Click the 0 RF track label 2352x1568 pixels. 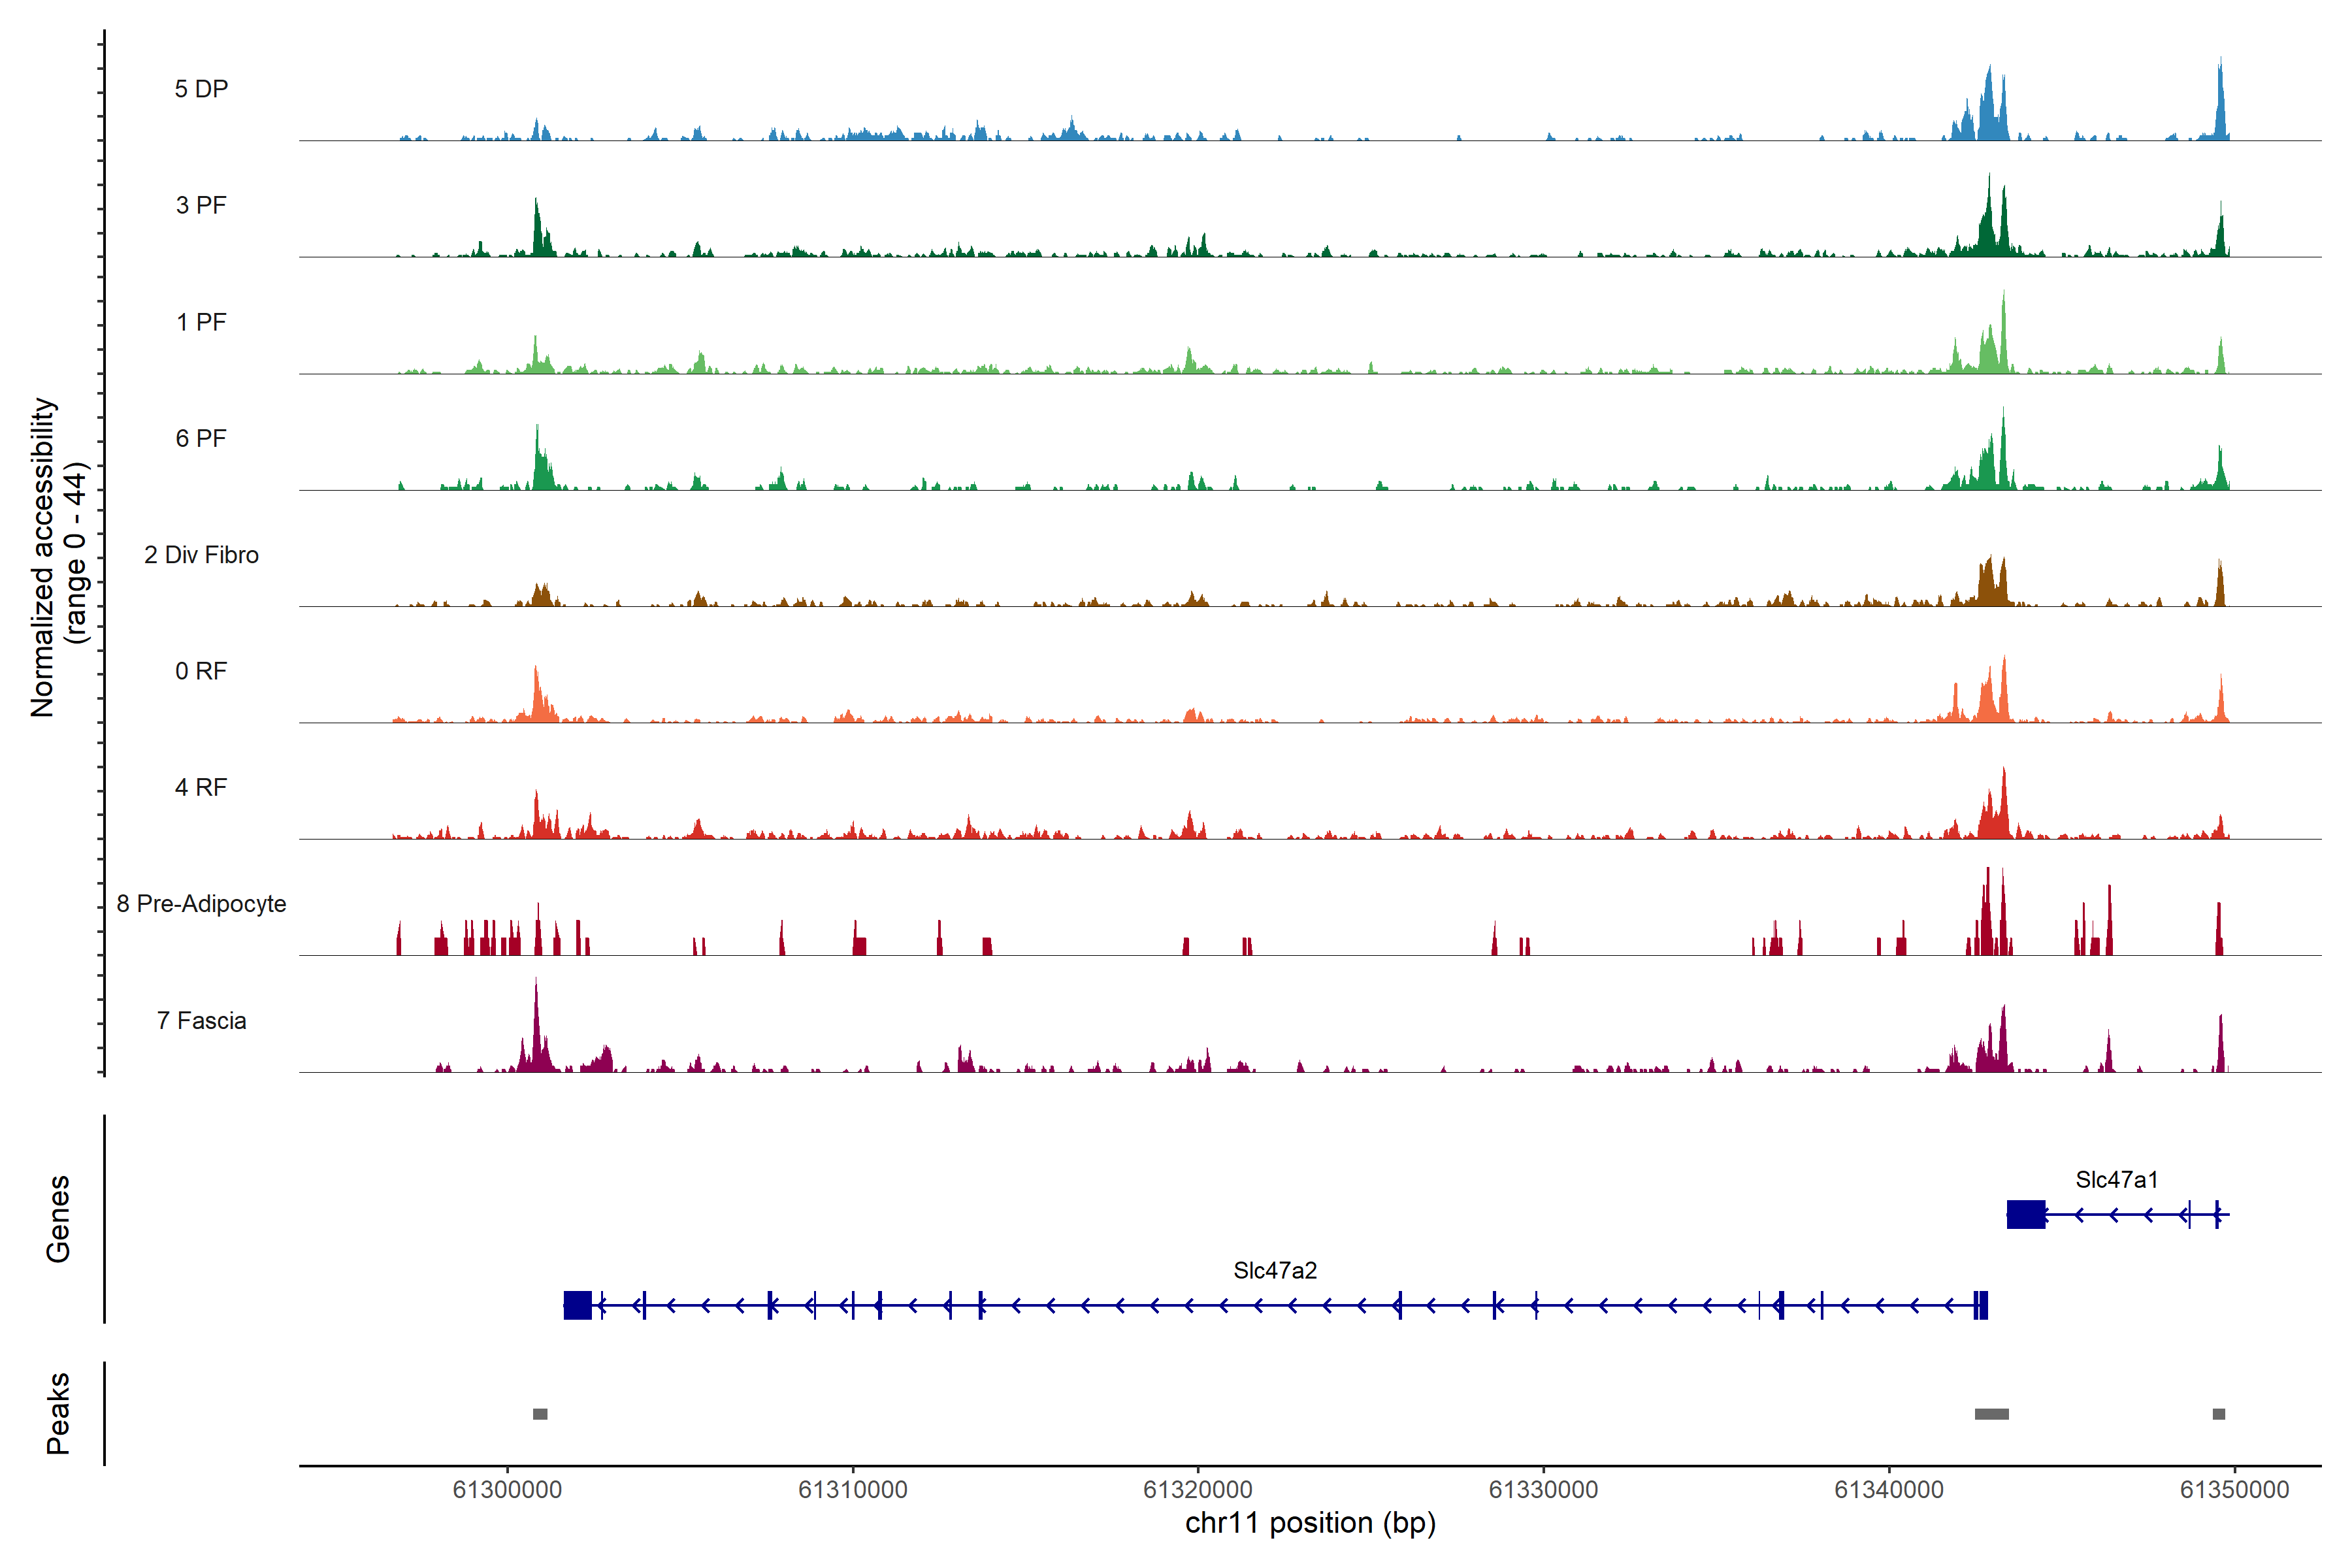(x=201, y=670)
